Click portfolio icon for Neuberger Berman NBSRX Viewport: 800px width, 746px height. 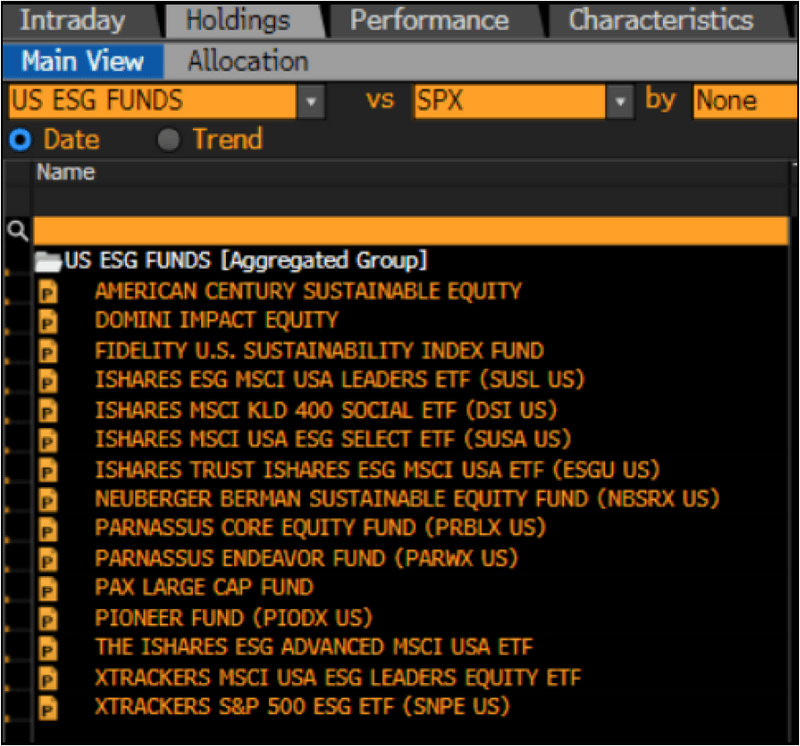click(x=47, y=500)
